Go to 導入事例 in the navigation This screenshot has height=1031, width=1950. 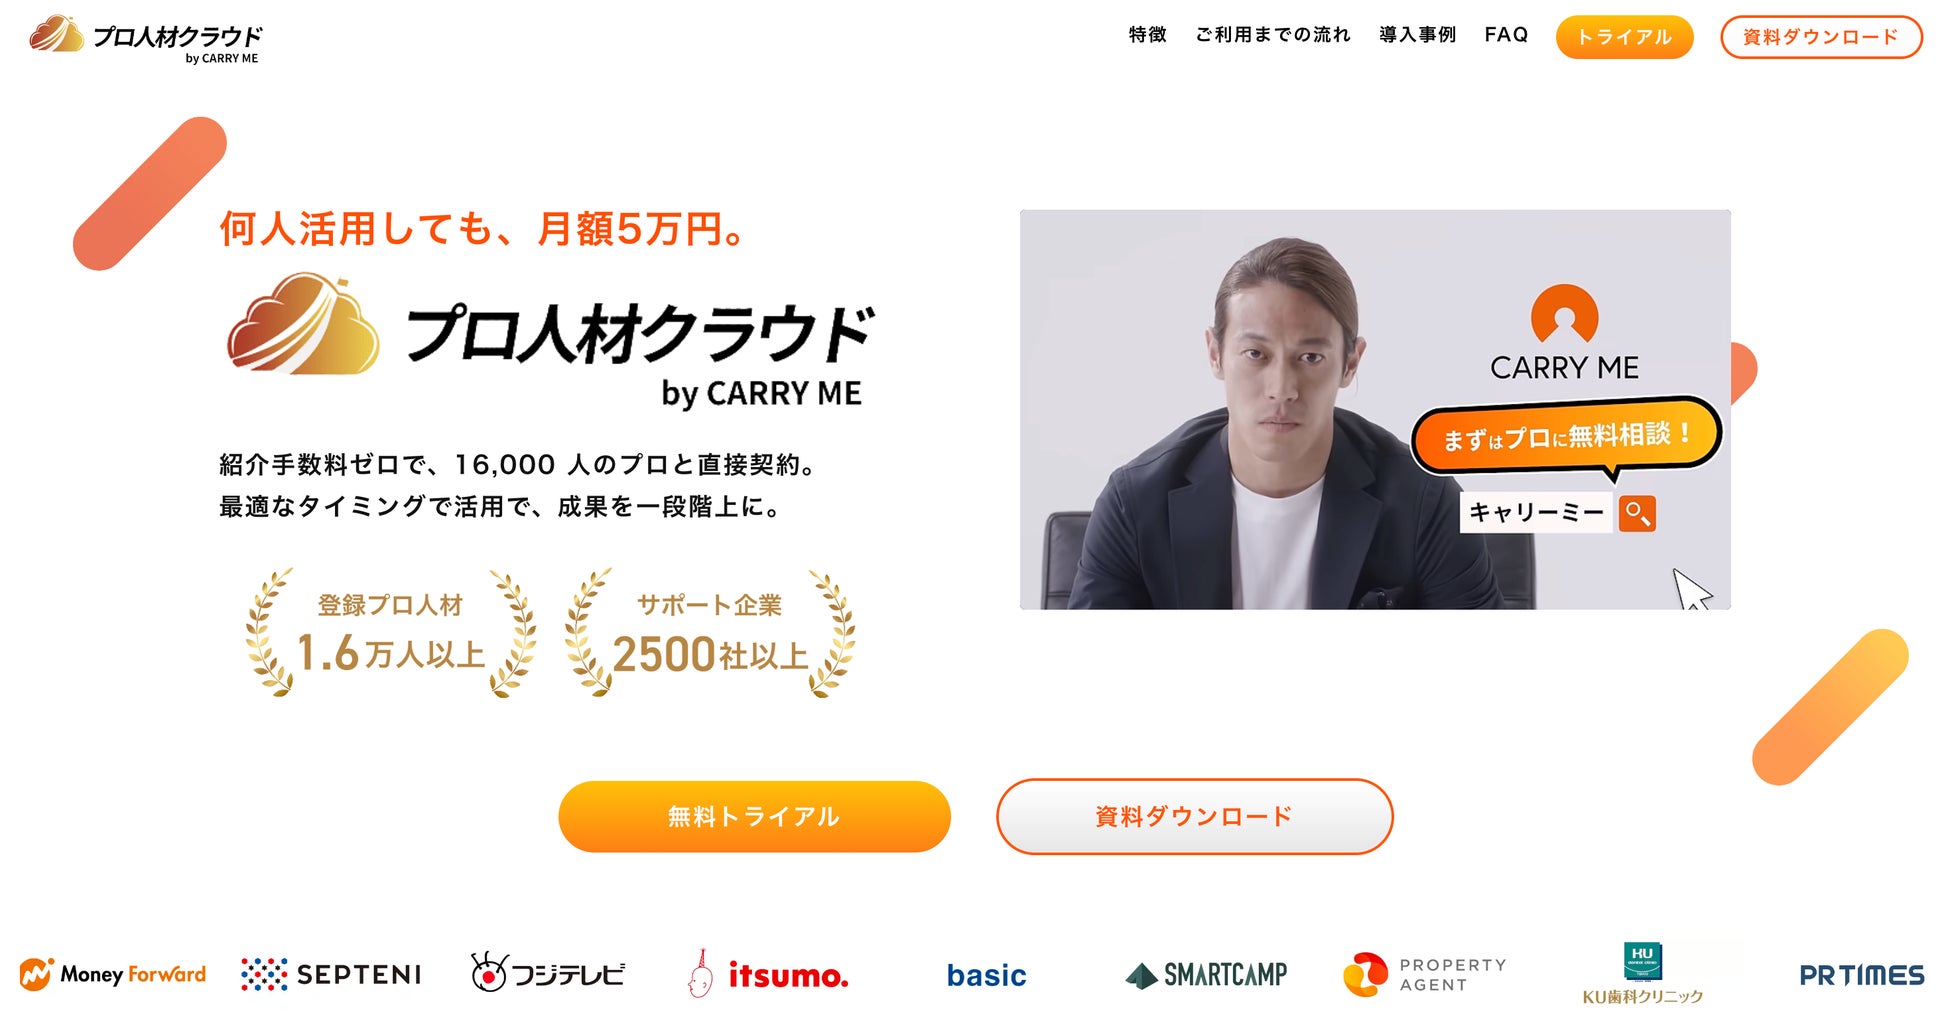(x=1418, y=35)
